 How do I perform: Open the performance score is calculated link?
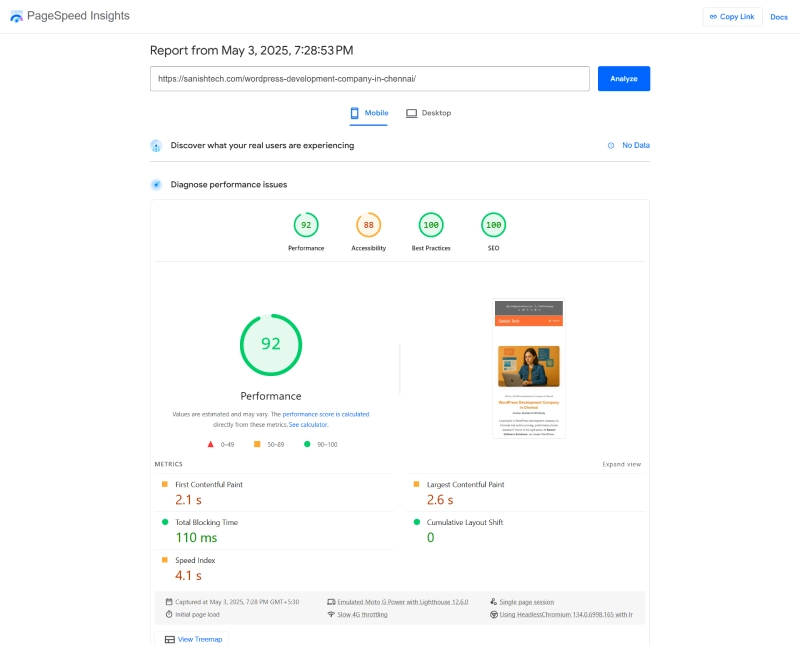coord(326,414)
